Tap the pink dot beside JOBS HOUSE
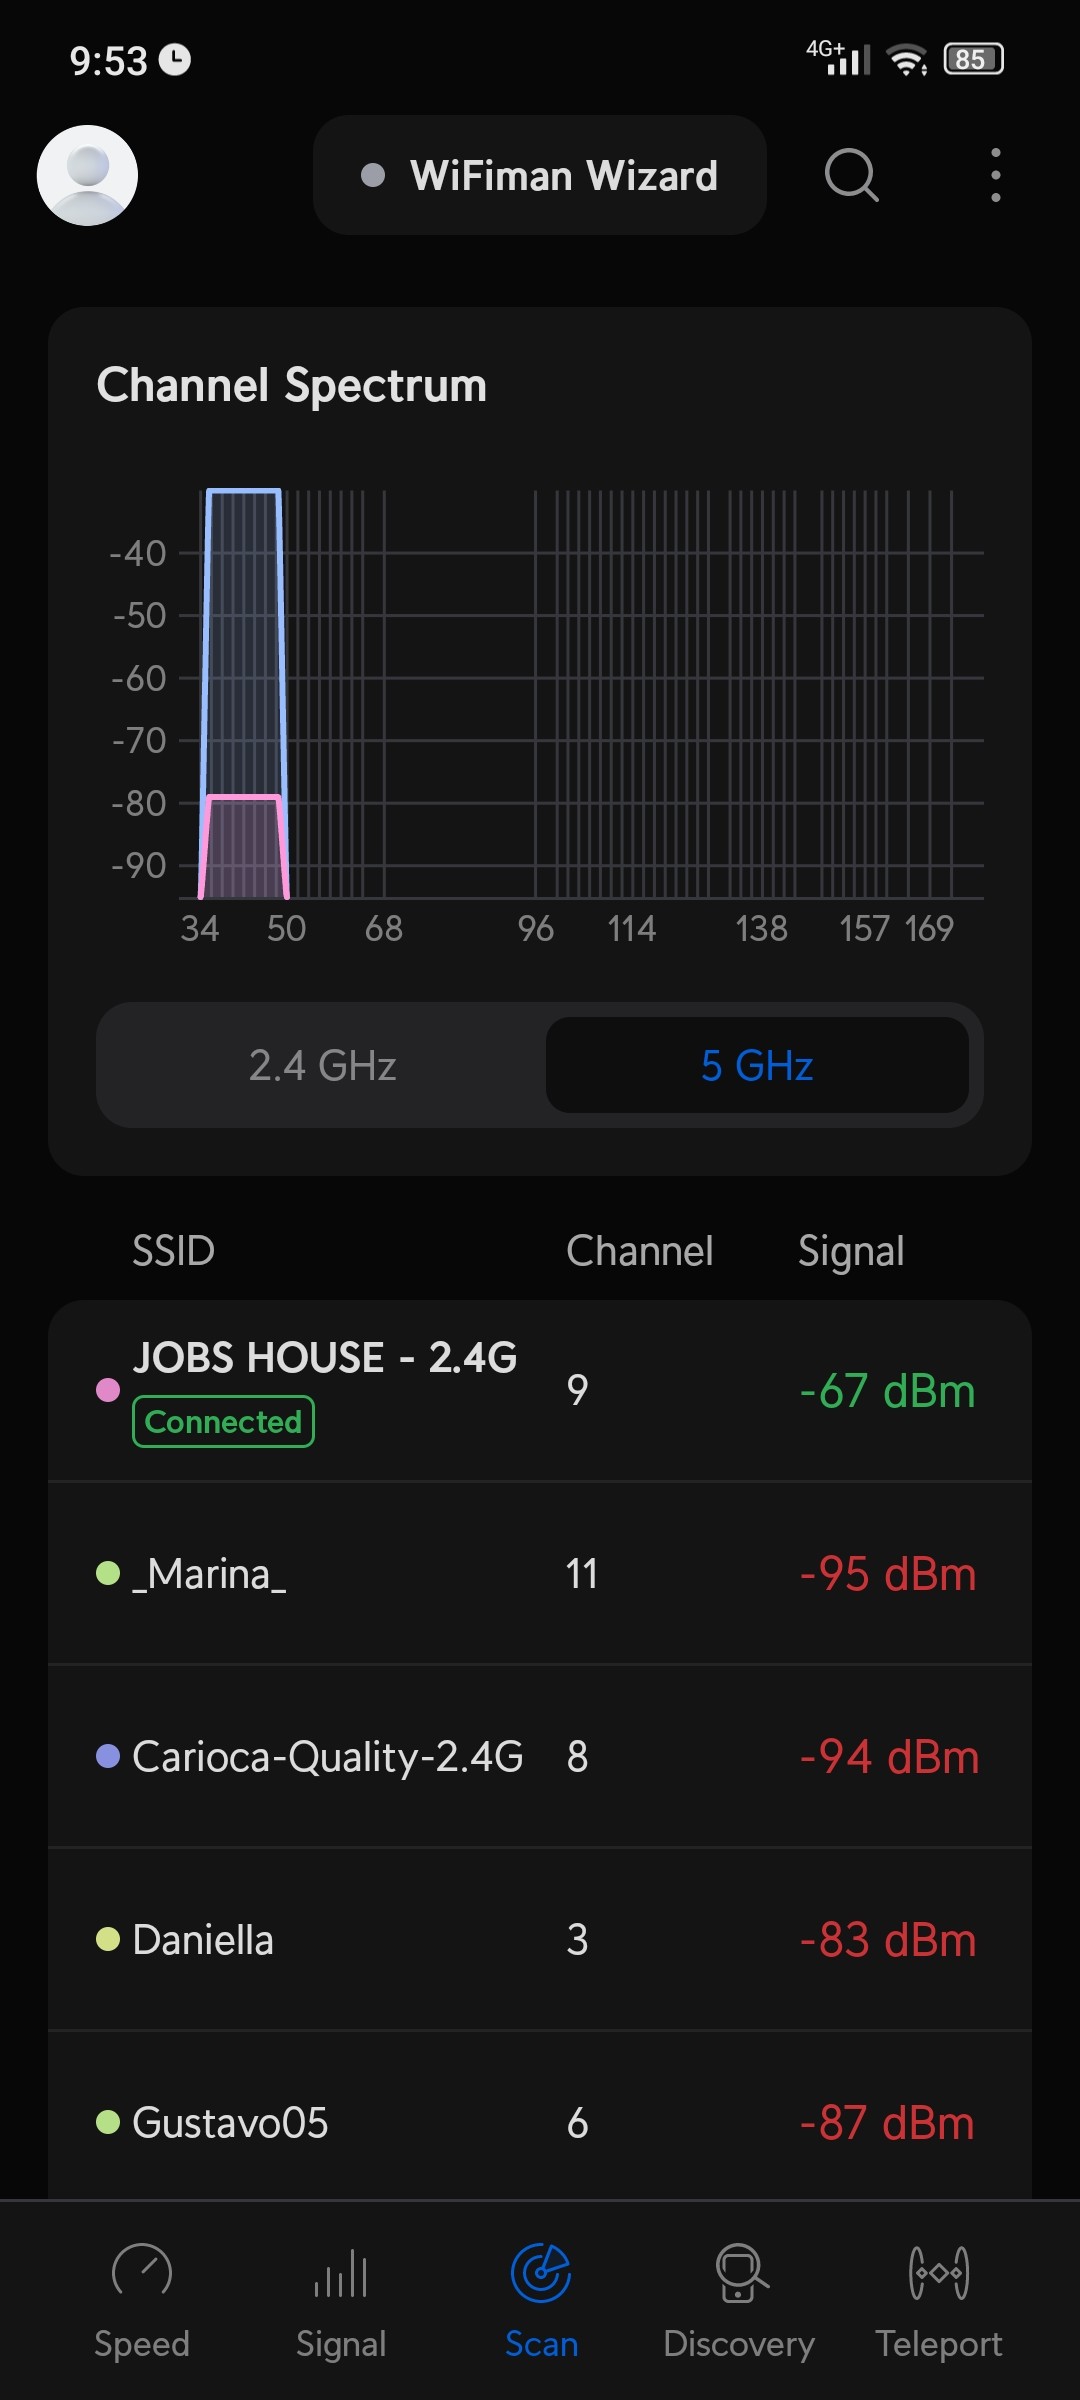The height and width of the screenshot is (2400, 1080). (108, 1390)
